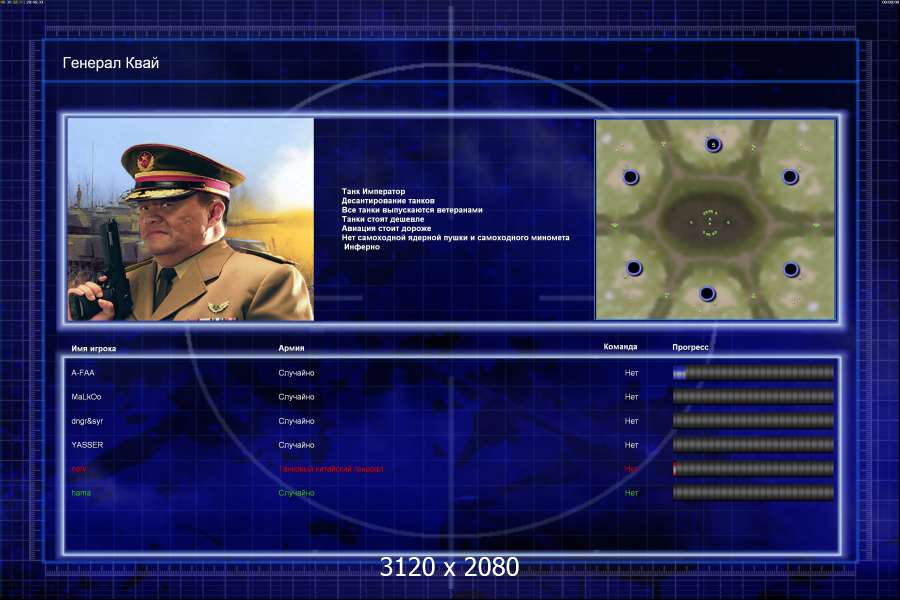Click the 'Инферно' line

coord(362,246)
